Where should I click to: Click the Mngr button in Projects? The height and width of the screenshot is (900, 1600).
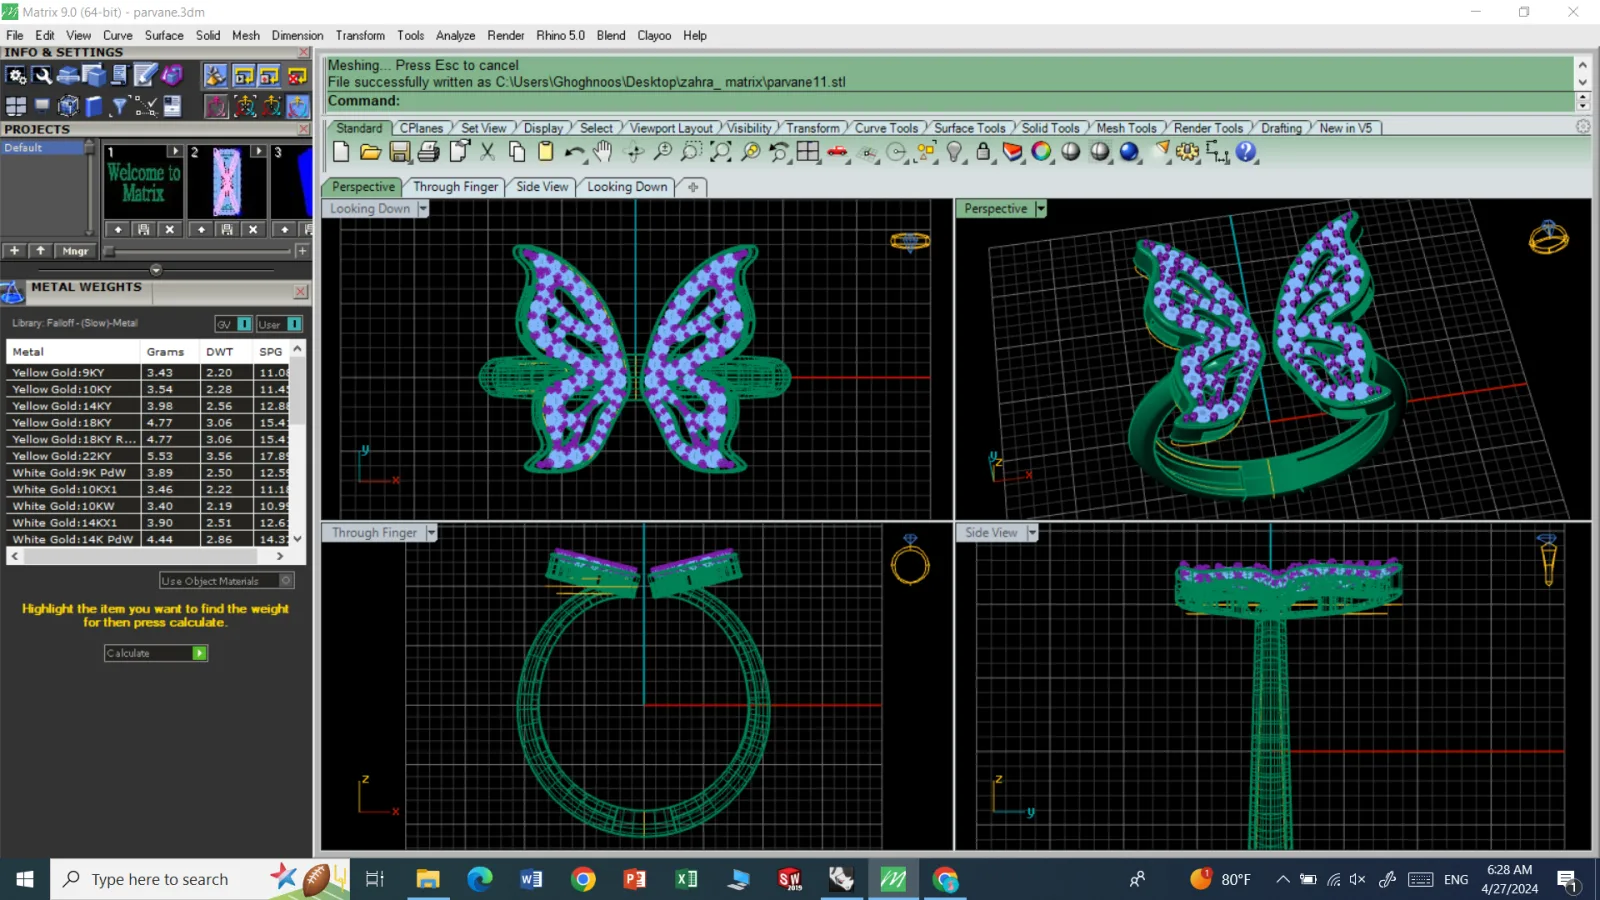pos(75,251)
